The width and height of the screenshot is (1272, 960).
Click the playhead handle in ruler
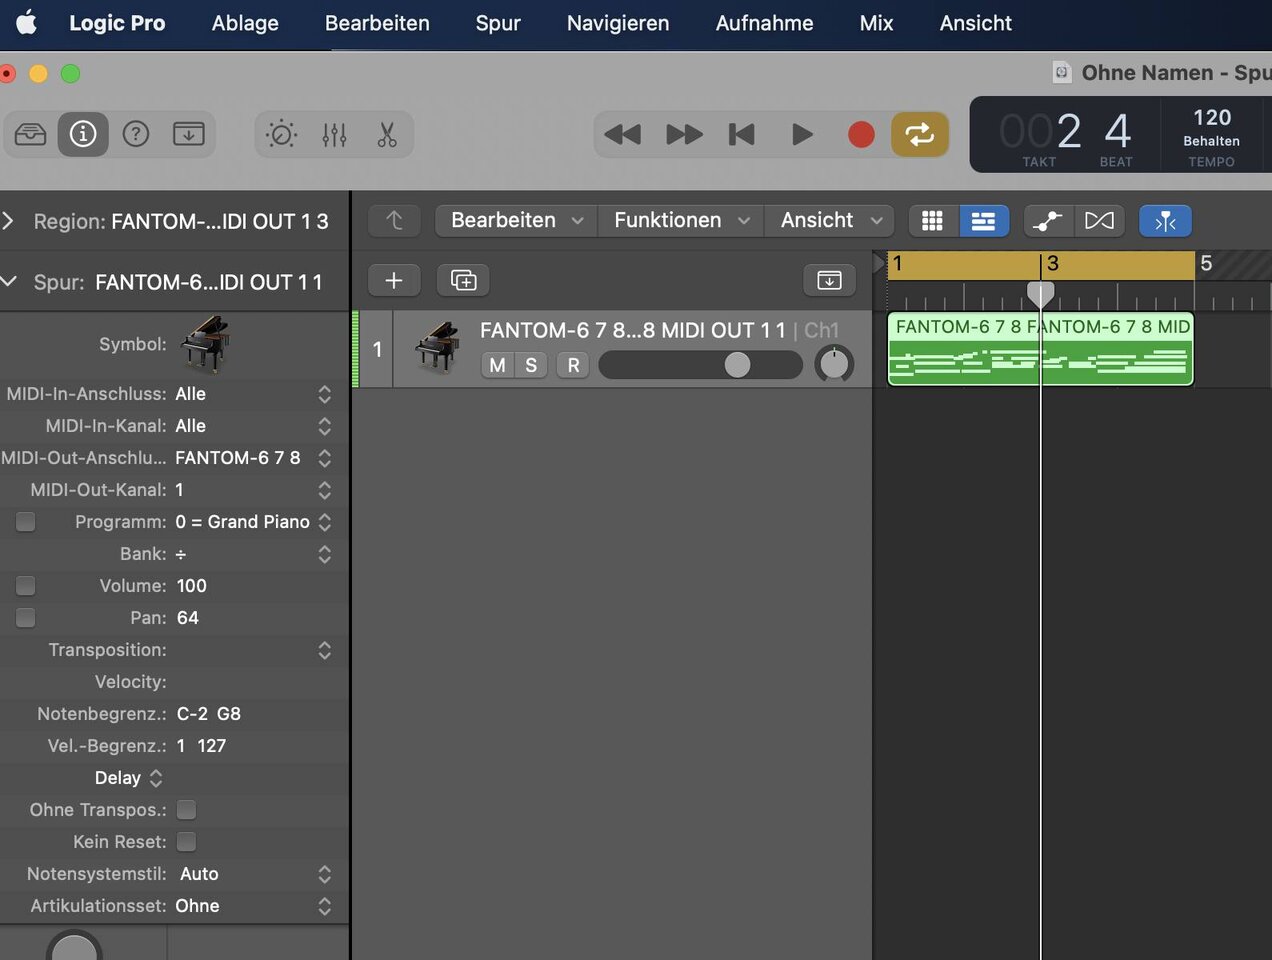[1040, 293]
